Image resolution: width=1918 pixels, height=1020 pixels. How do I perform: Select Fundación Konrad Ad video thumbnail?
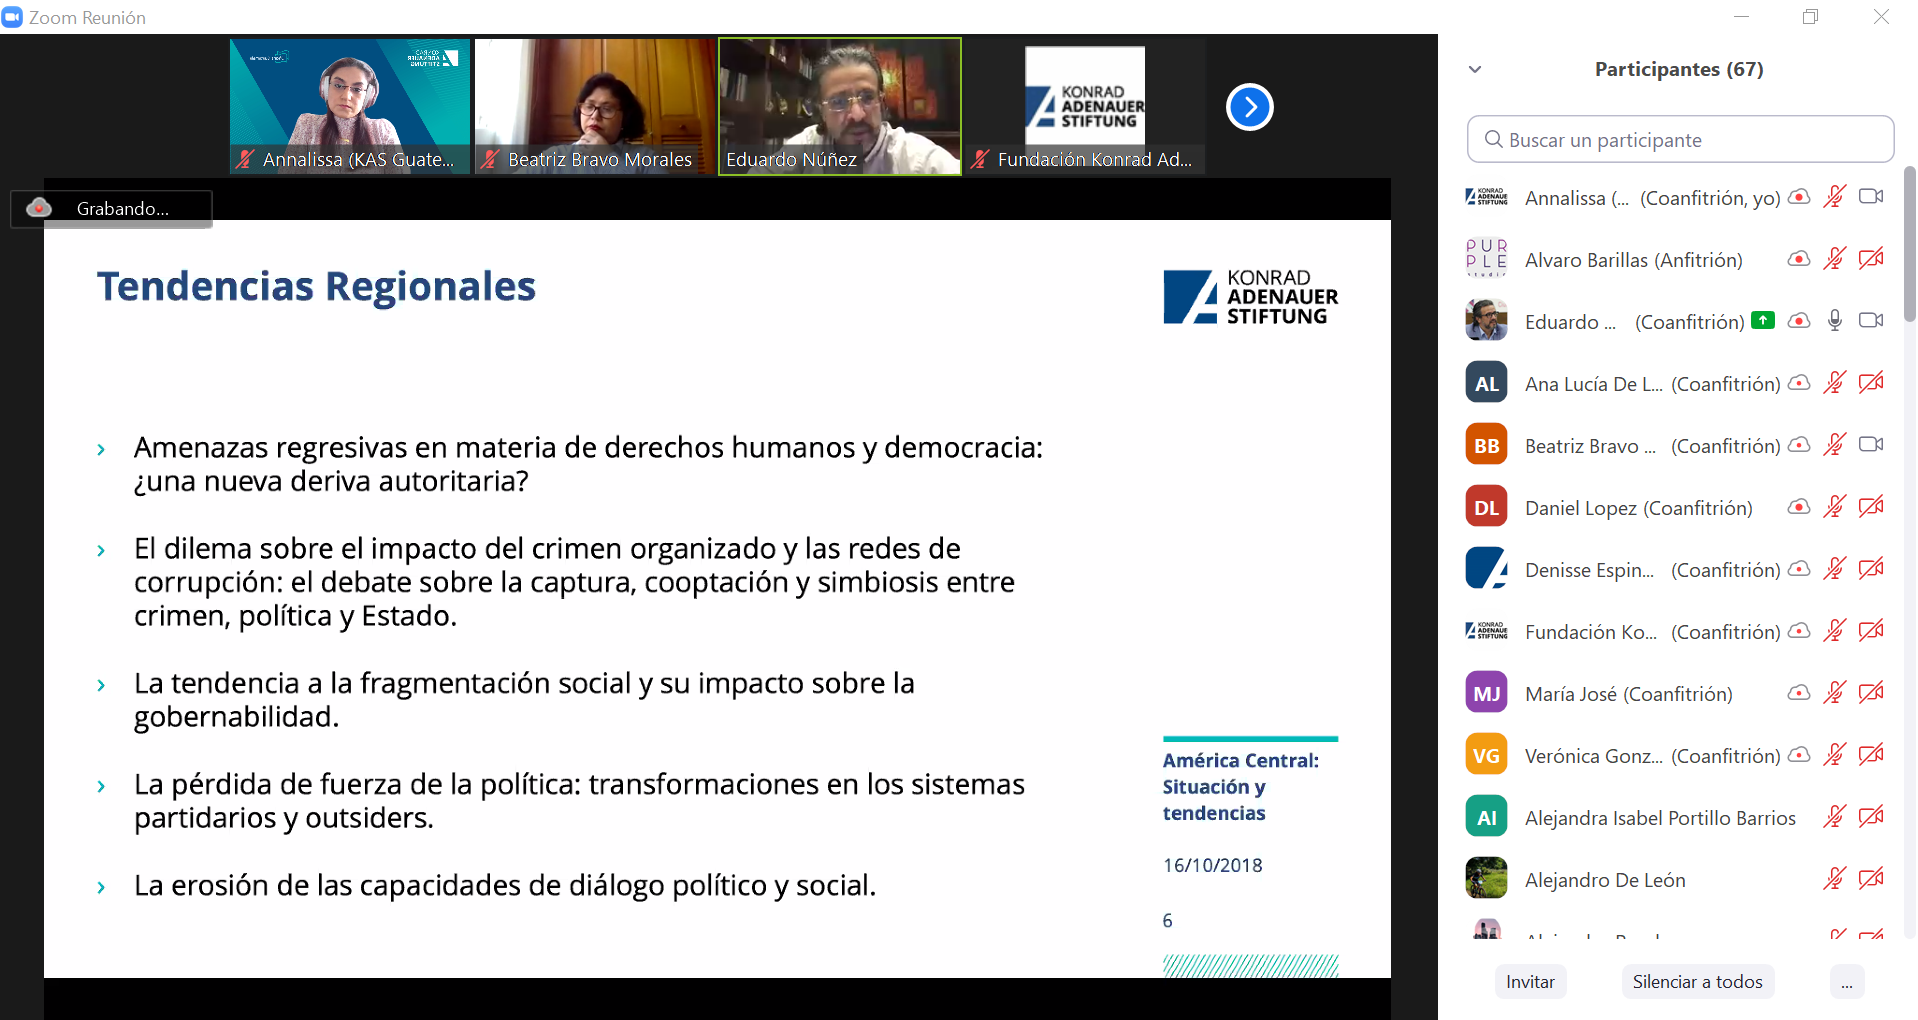pos(1085,106)
